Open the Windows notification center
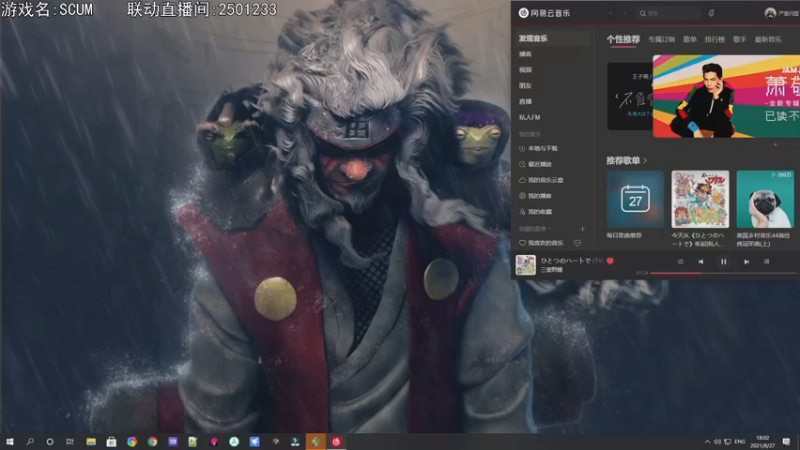 tap(786, 441)
